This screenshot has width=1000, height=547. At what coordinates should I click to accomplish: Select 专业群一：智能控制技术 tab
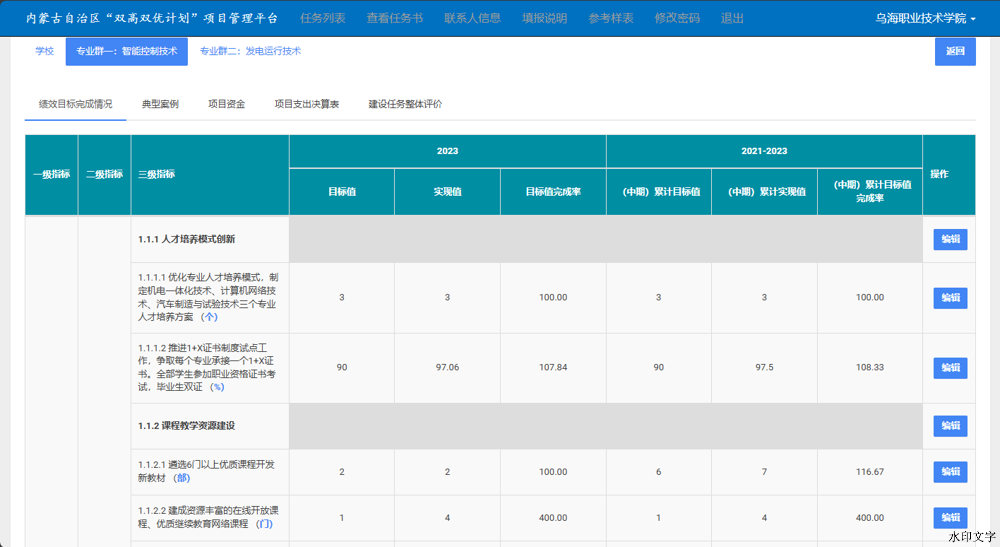(126, 51)
